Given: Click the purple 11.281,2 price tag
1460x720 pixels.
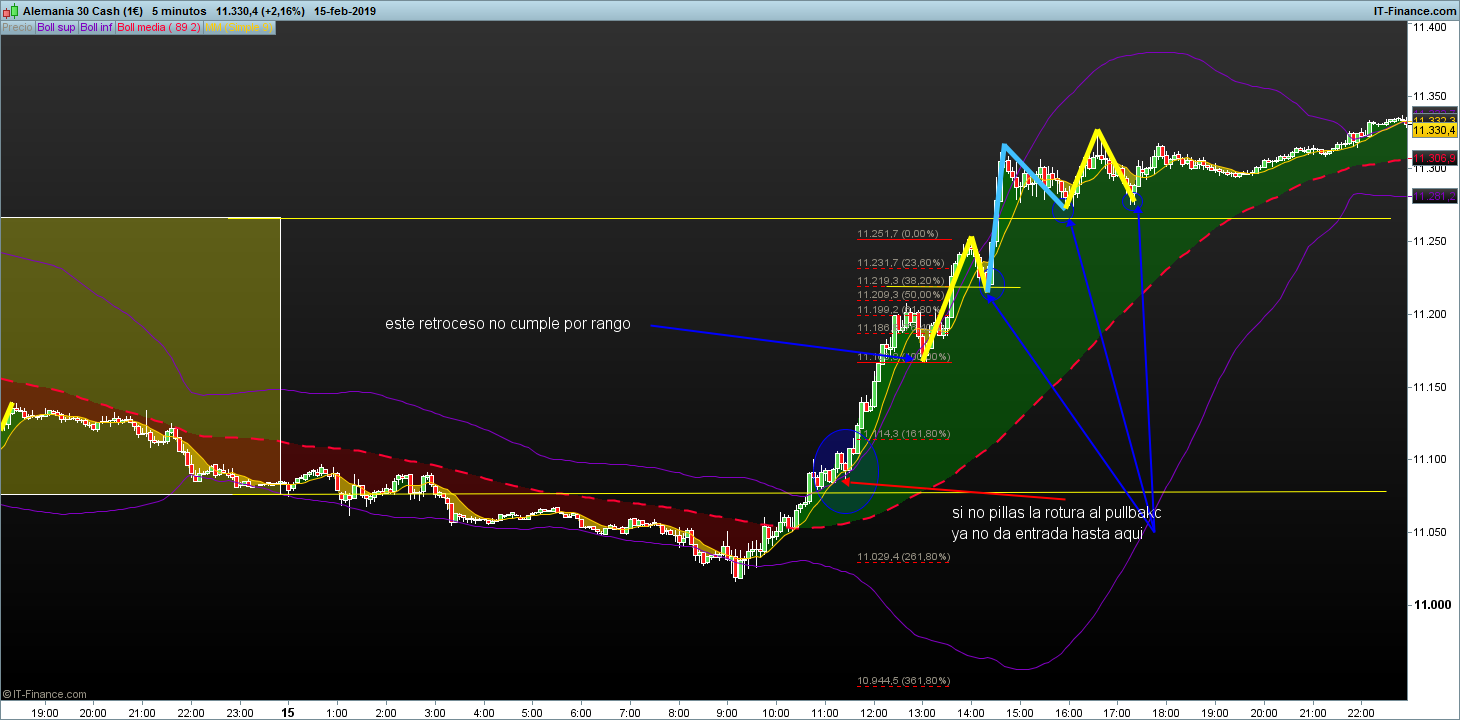Looking at the screenshot, I should (x=1434, y=197).
